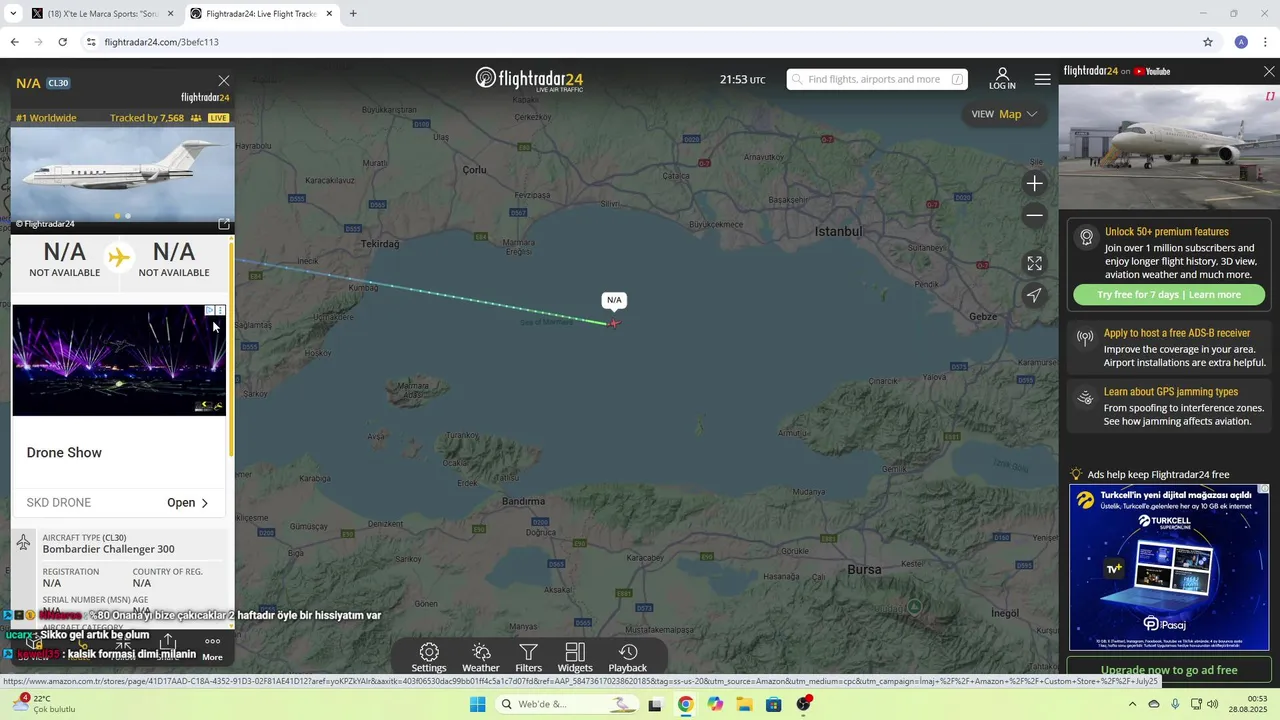Open Google Chrome from taskbar
Screen dimensions: 1280x720
pos(685,704)
